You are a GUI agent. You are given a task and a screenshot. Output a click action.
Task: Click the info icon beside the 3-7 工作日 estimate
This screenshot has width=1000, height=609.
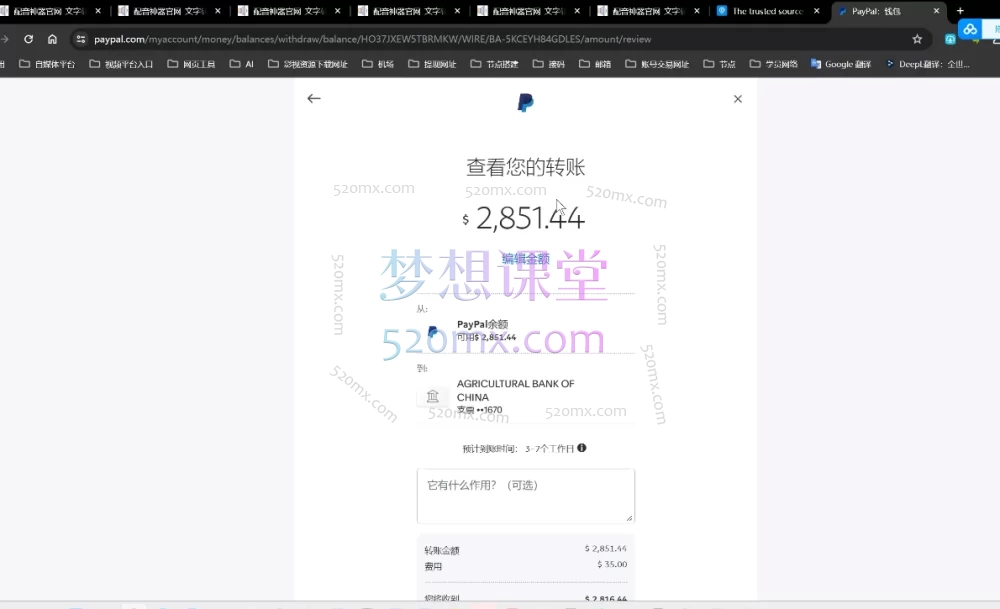581,447
